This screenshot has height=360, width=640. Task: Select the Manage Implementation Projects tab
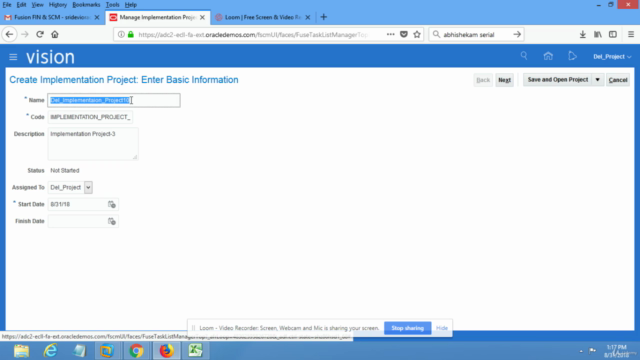pyautogui.click(x=158, y=17)
